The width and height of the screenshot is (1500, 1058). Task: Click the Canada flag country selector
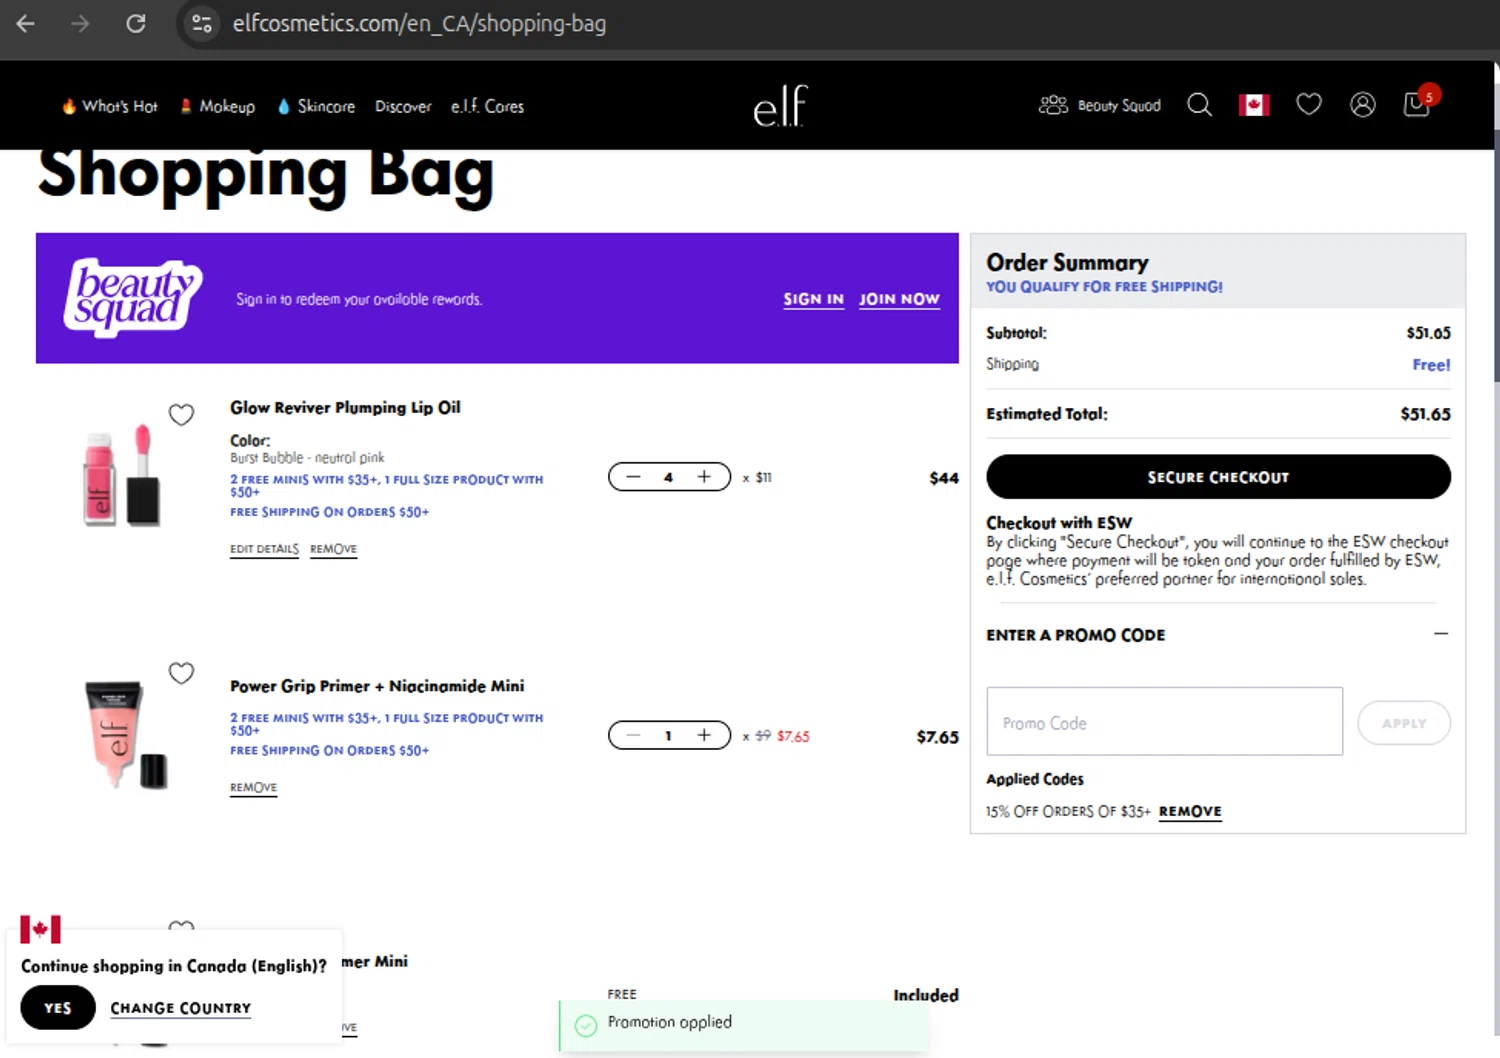click(1254, 105)
